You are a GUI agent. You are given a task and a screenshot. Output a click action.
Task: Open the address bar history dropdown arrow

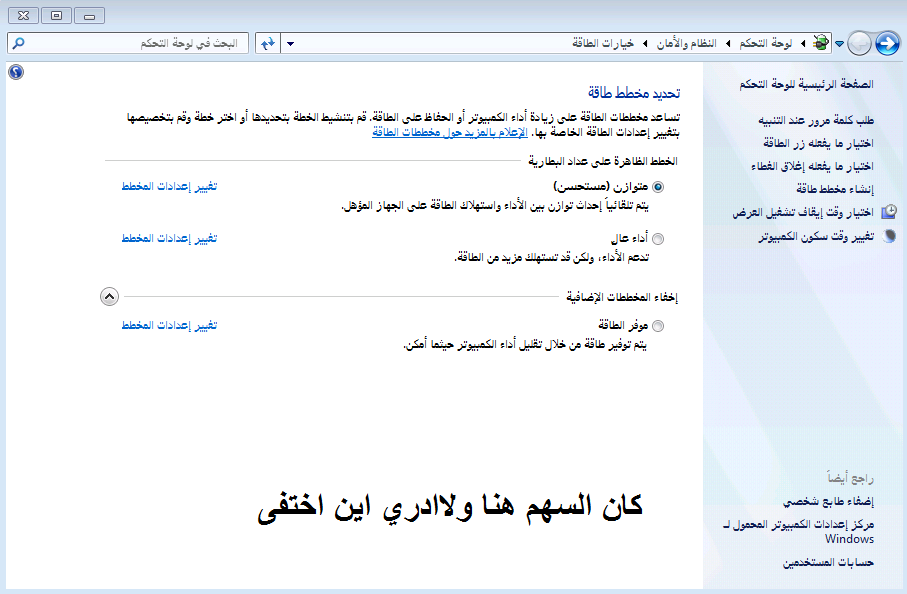click(290, 43)
